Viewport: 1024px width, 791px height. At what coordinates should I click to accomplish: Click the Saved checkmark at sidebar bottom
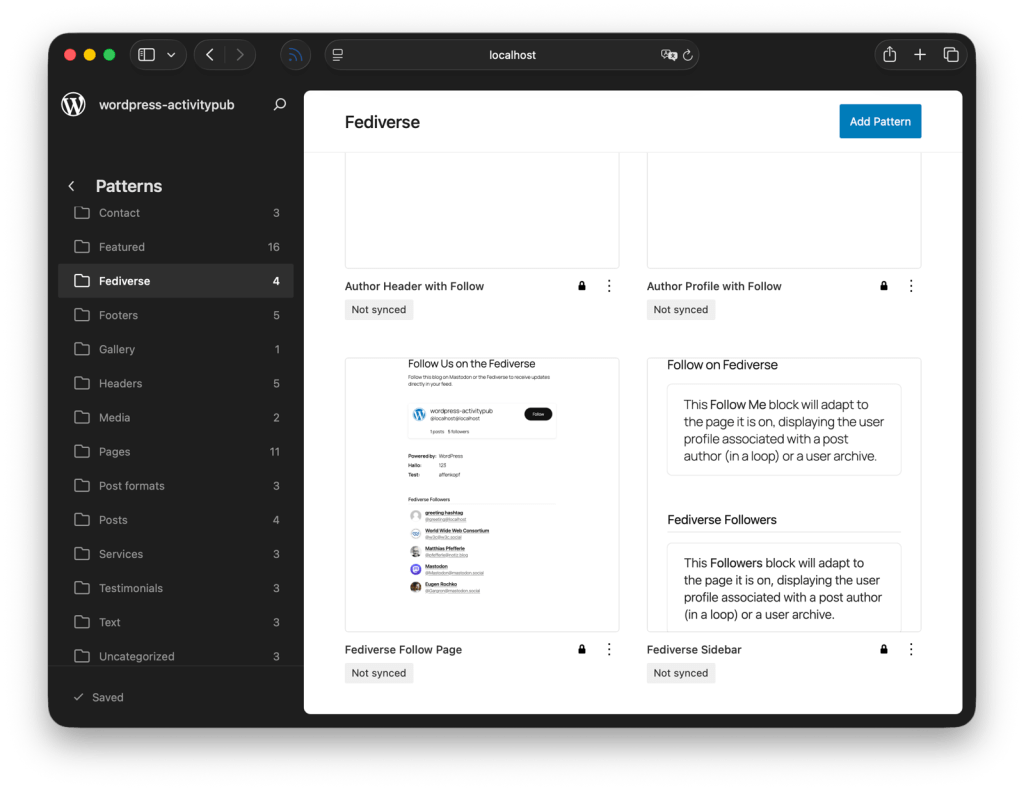pos(77,697)
